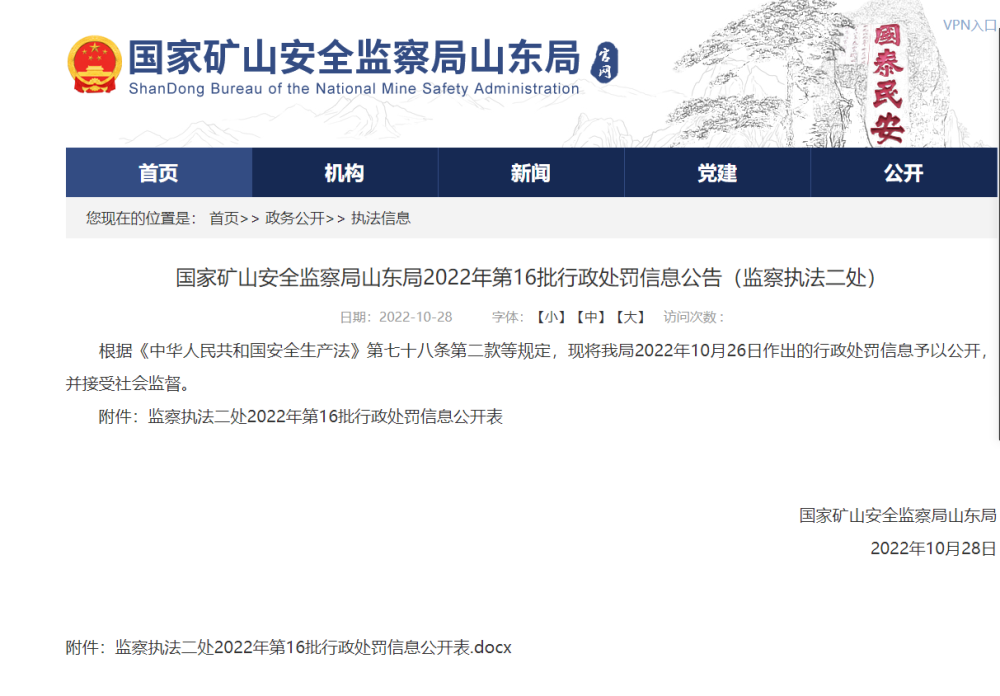Click the English ShanDong Bureau subtitle text
Viewport: 1000px width, 696px height.
354,89
